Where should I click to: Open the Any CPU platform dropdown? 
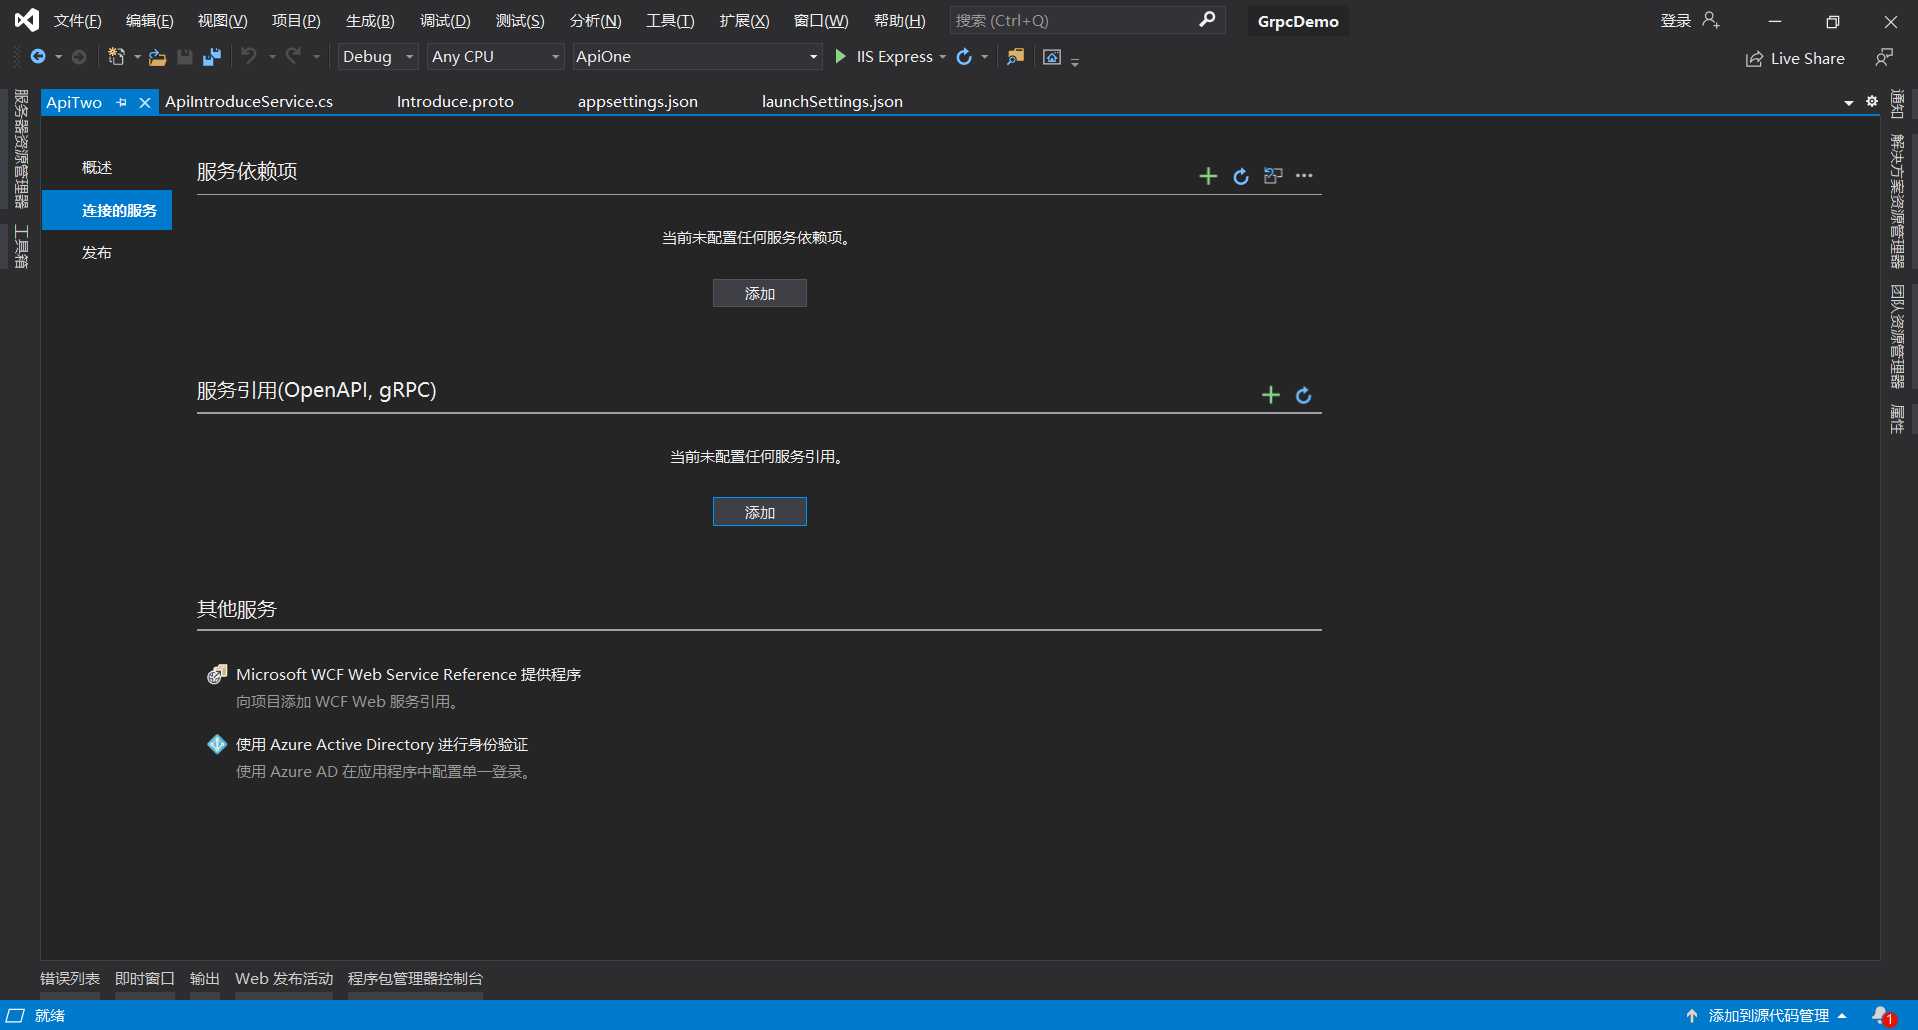tap(496, 57)
